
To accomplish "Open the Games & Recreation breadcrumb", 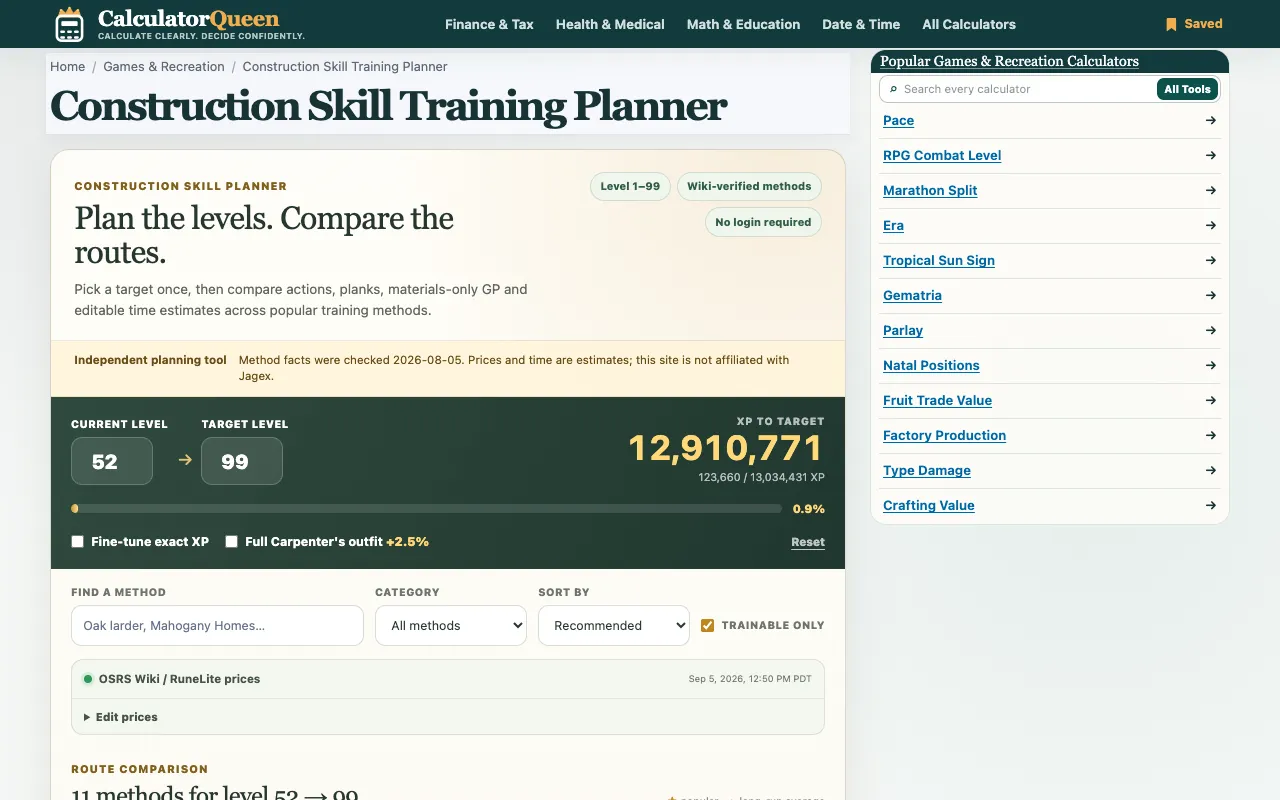I will click(x=164, y=67).
